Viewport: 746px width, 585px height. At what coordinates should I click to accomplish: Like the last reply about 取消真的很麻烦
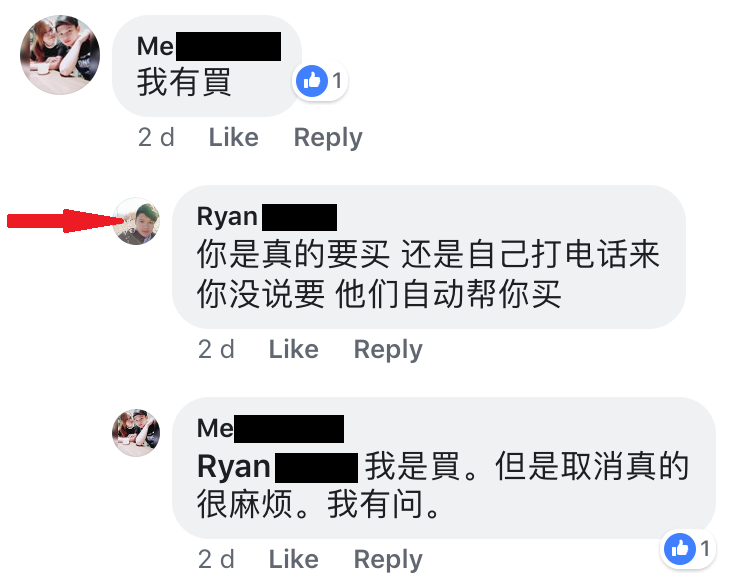[294, 559]
